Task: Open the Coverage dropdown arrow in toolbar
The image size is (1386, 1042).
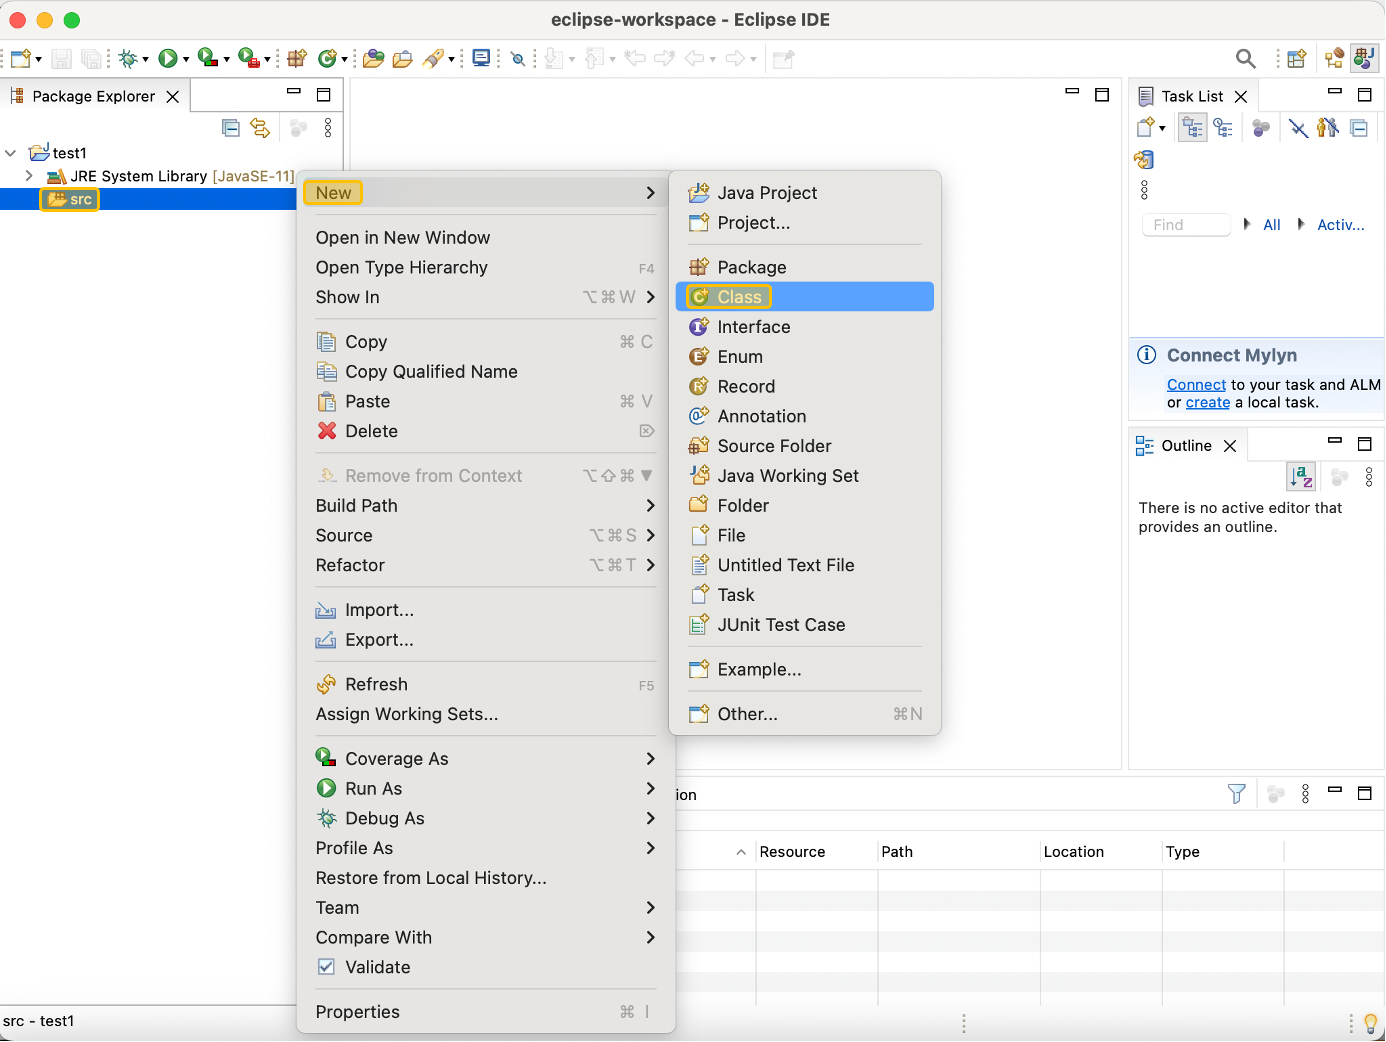Action: pyautogui.click(x=226, y=60)
